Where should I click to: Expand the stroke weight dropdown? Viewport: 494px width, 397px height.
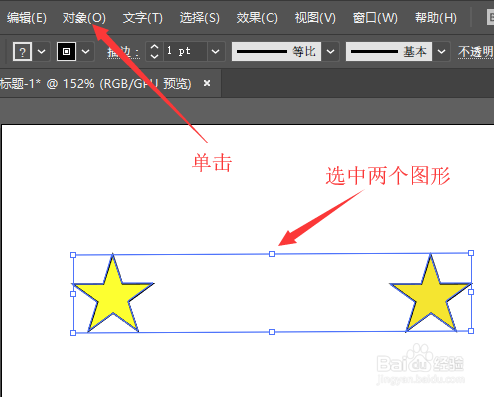(x=216, y=51)
